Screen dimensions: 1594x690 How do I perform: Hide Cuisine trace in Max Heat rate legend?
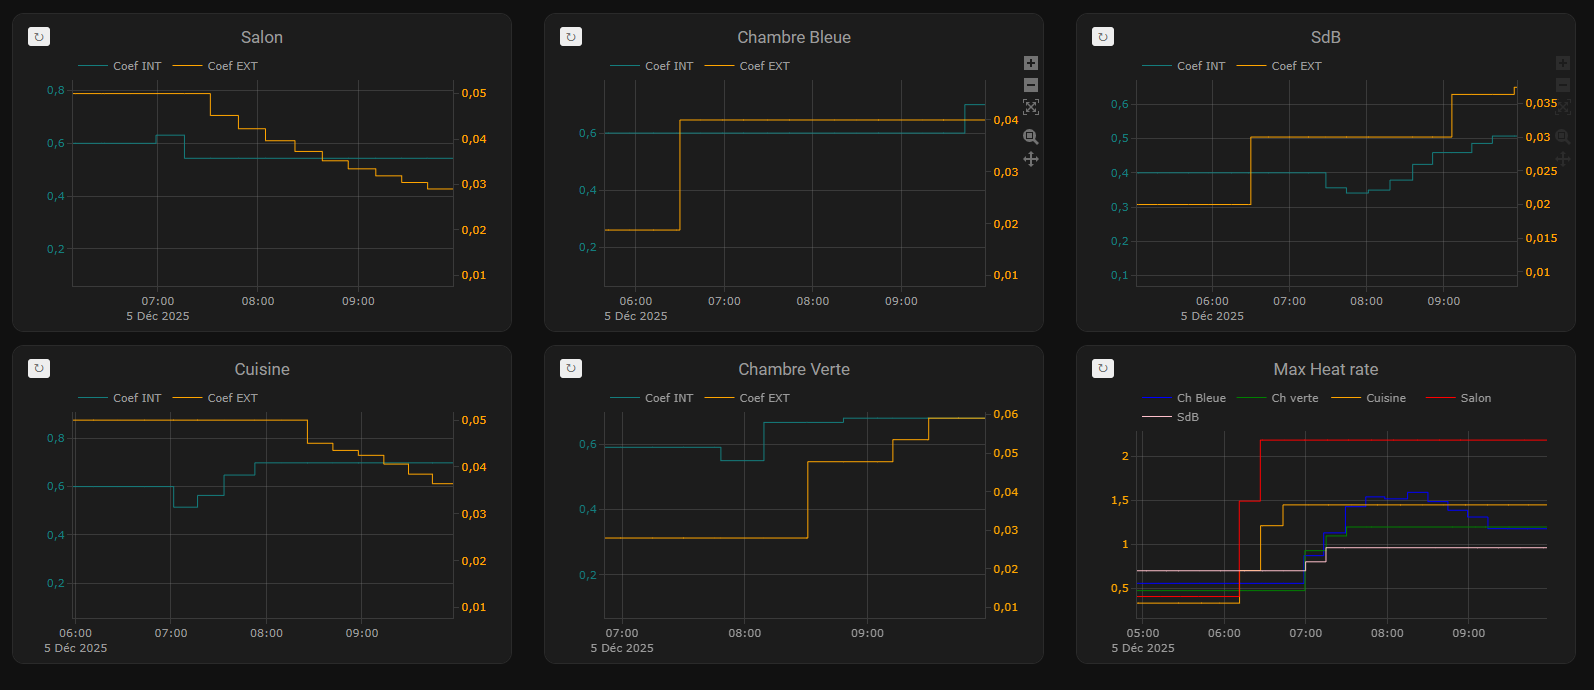(x=1385, y=398)
